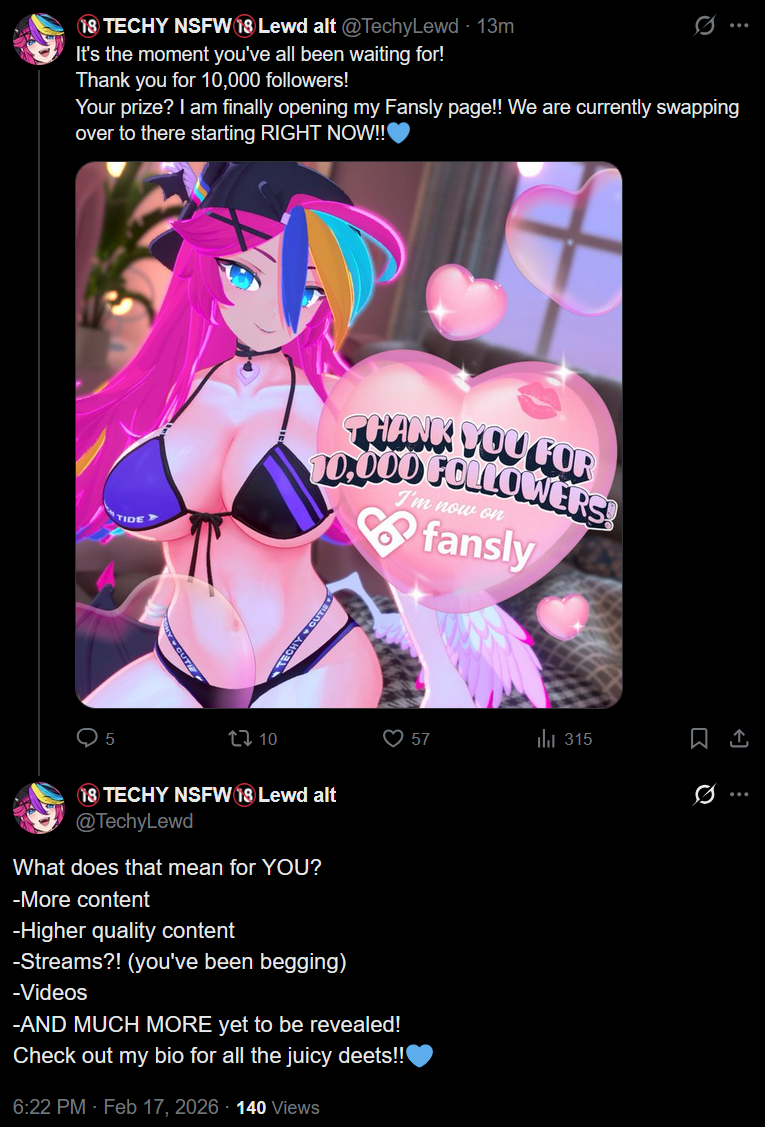This screenshot has width=765, height=1127.
Task: Open the @TechyLewd handle below the display name
Action: [134, 821]
